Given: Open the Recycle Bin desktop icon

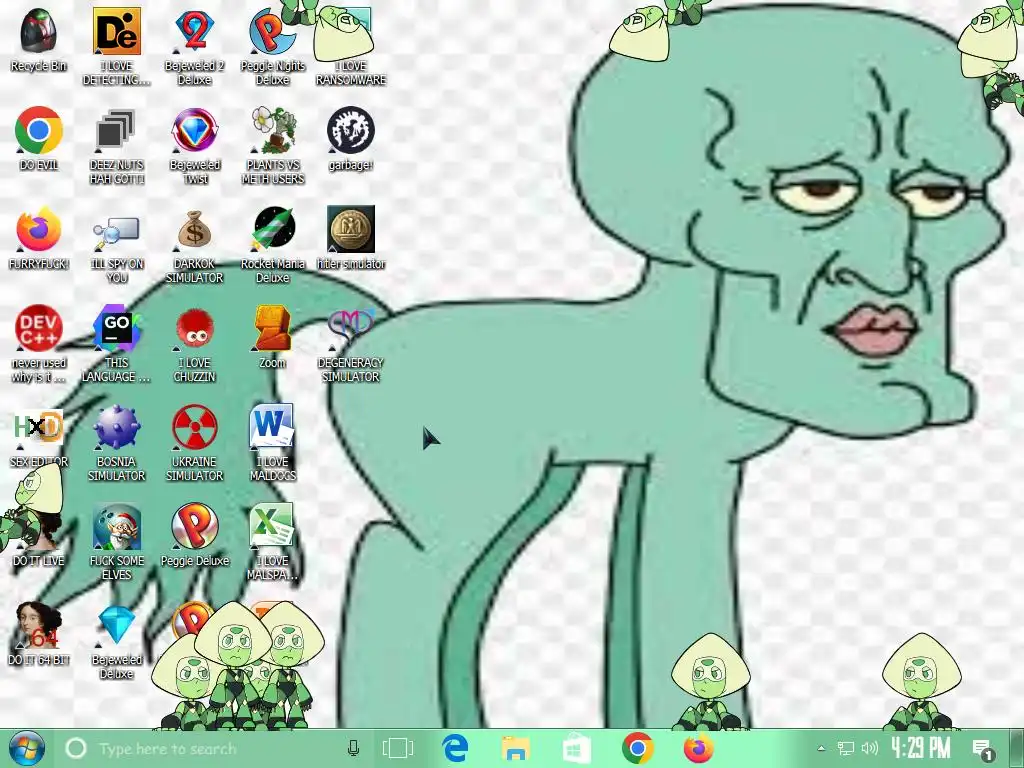Looking at the screenshot, I should 39,32.
